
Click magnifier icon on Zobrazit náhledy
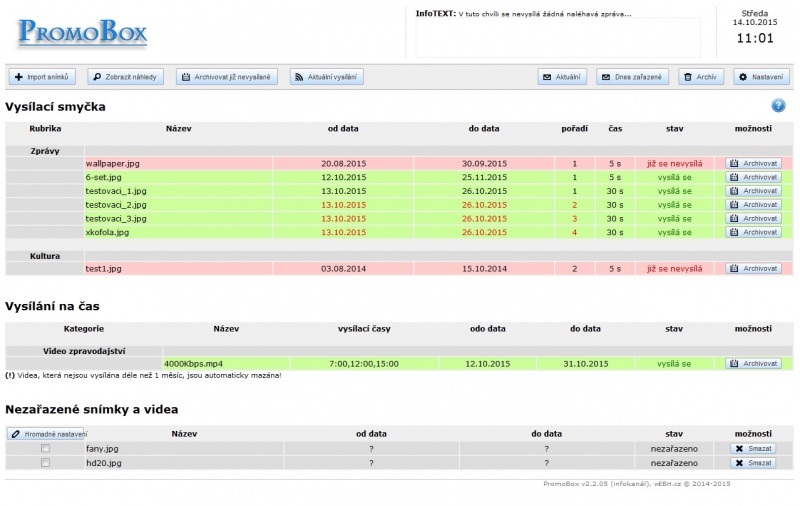[97, 77]
